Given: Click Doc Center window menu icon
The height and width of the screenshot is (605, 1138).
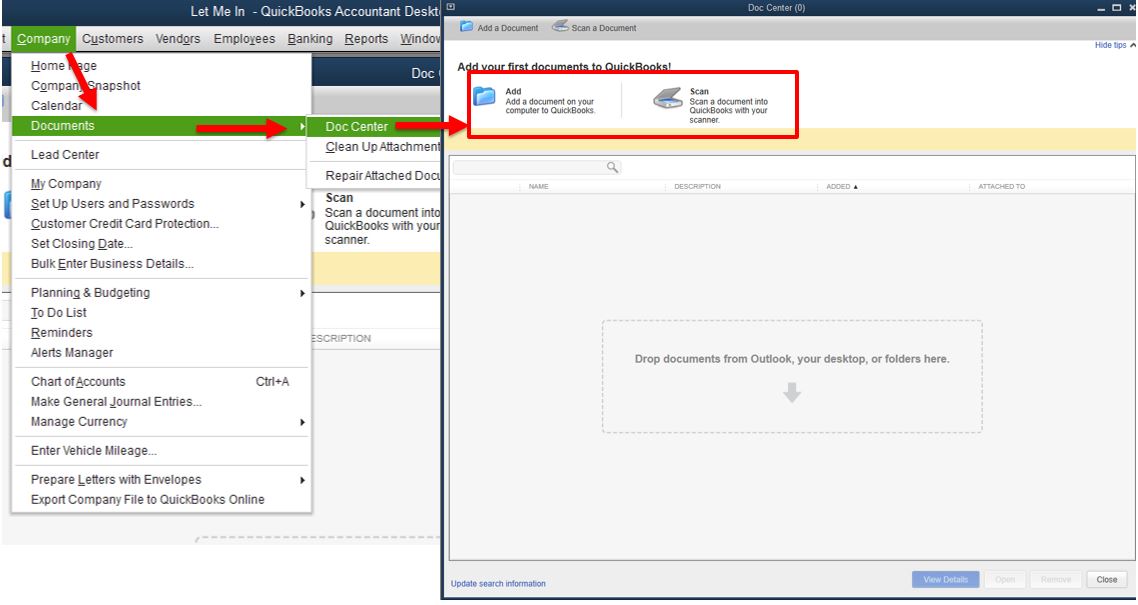Looking at the screenshot, I should pos(451,7).
